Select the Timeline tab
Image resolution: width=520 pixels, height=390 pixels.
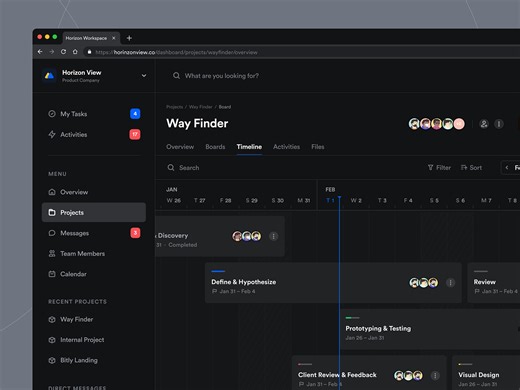249,147
